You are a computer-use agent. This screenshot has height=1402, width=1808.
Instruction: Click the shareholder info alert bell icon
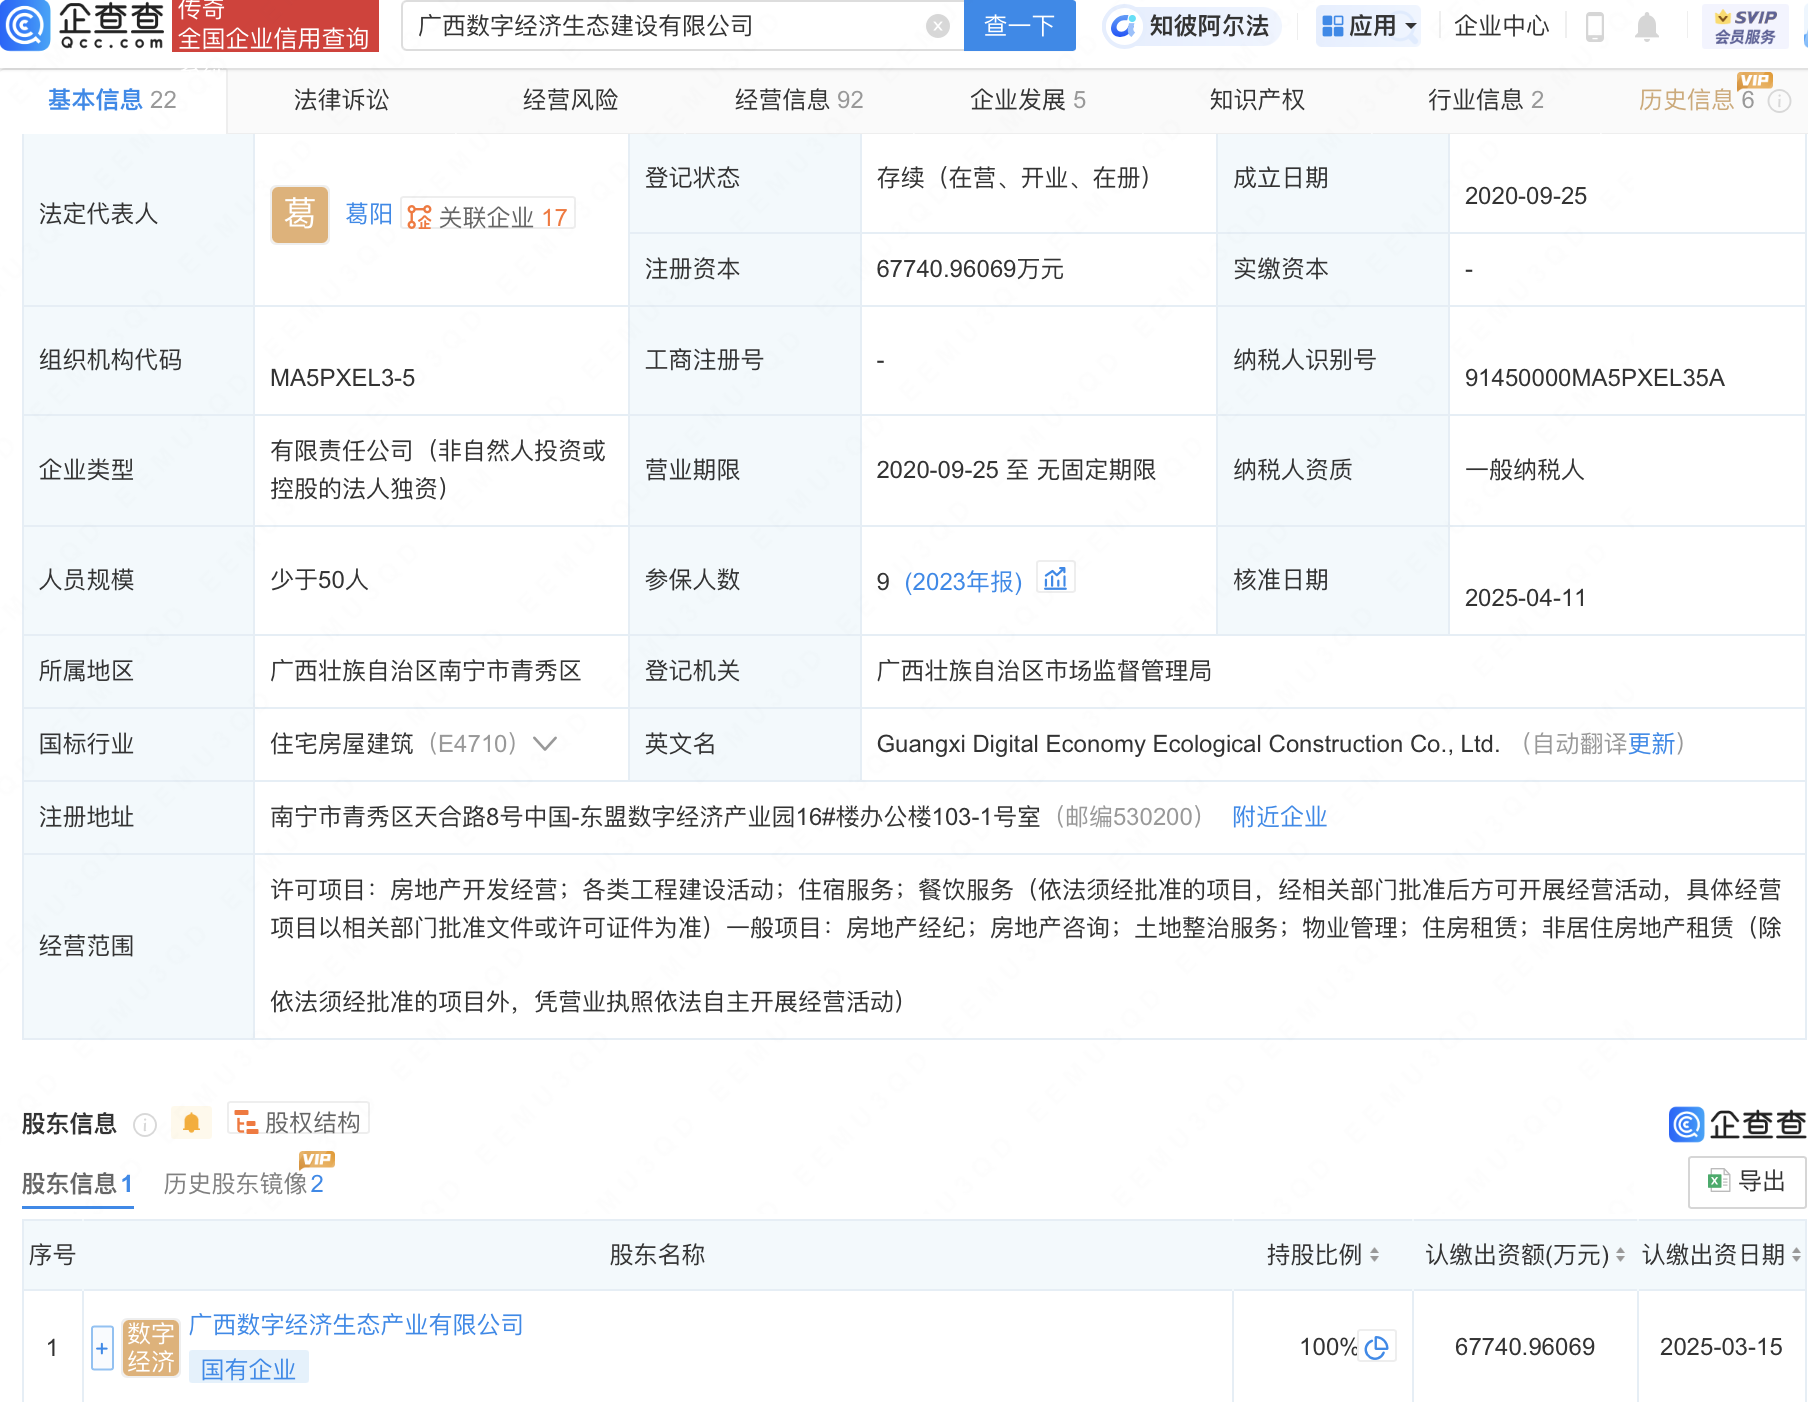tap(191, 1123)
